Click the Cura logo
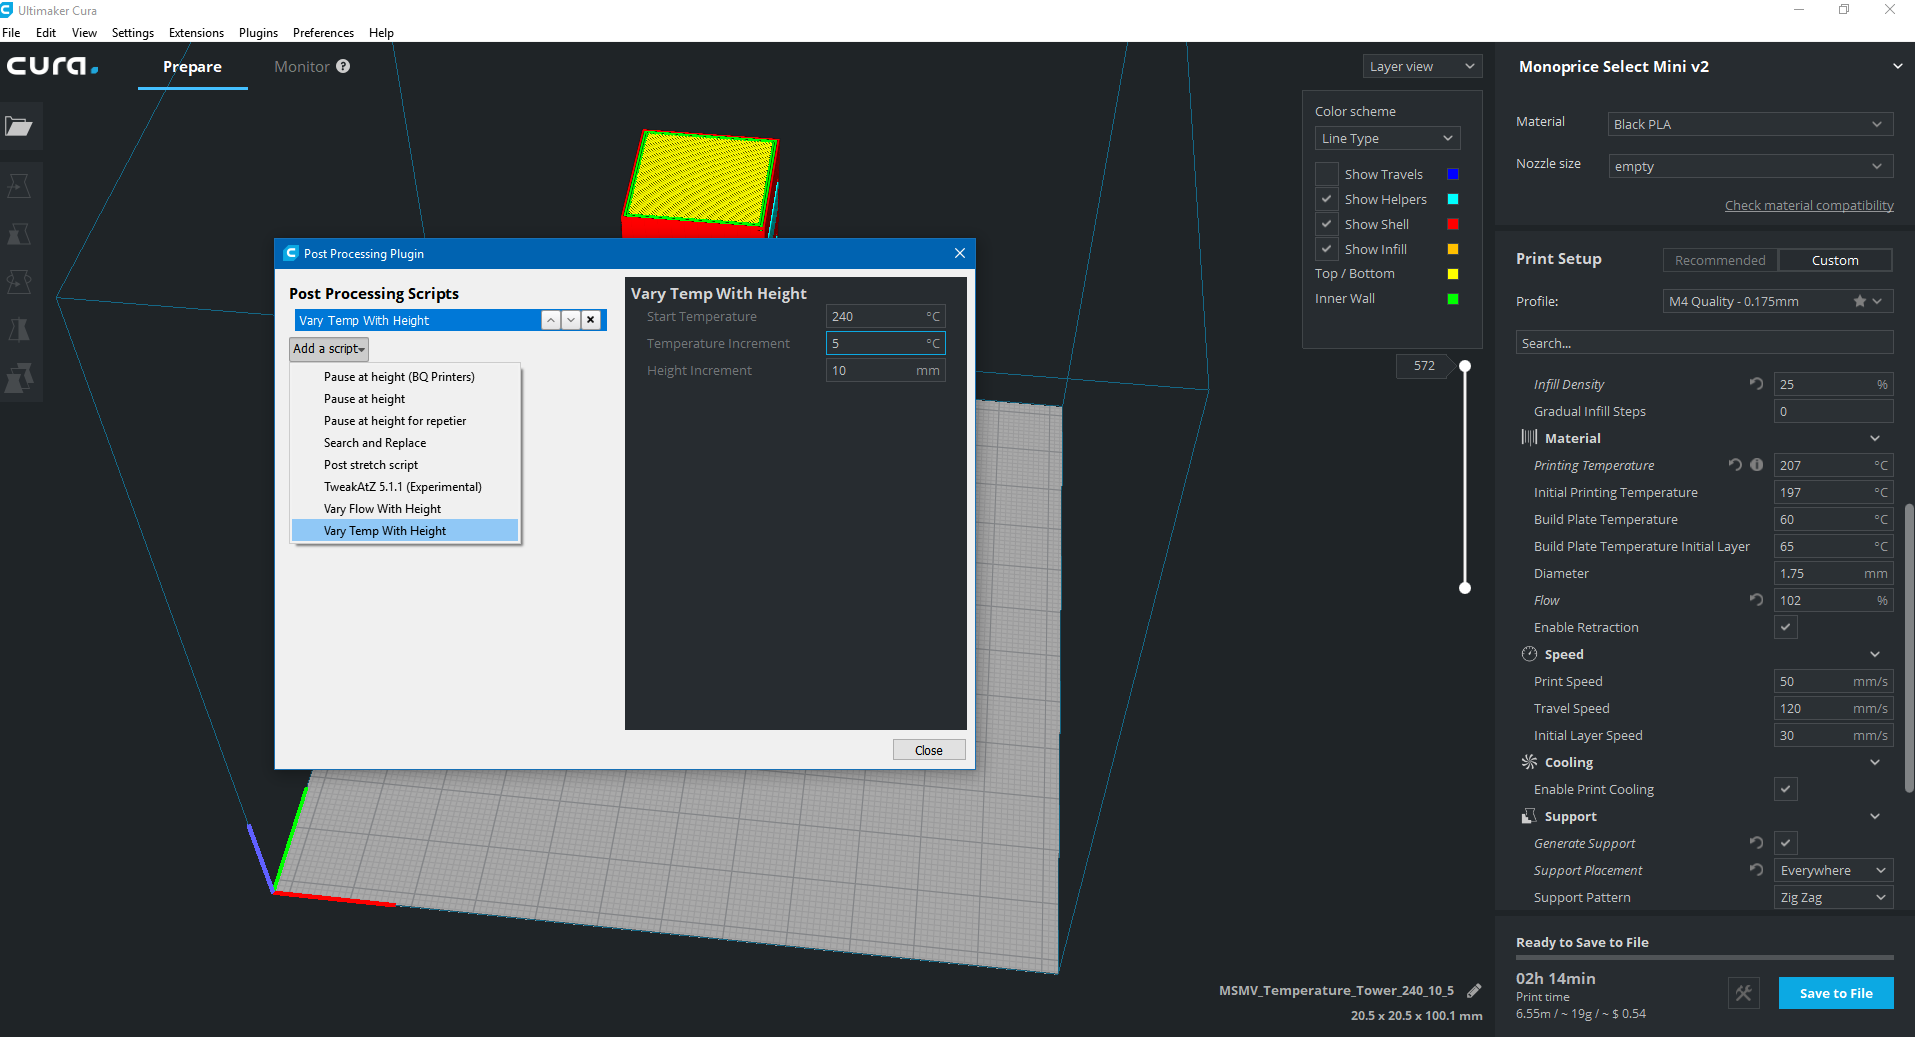 (53, 66)
